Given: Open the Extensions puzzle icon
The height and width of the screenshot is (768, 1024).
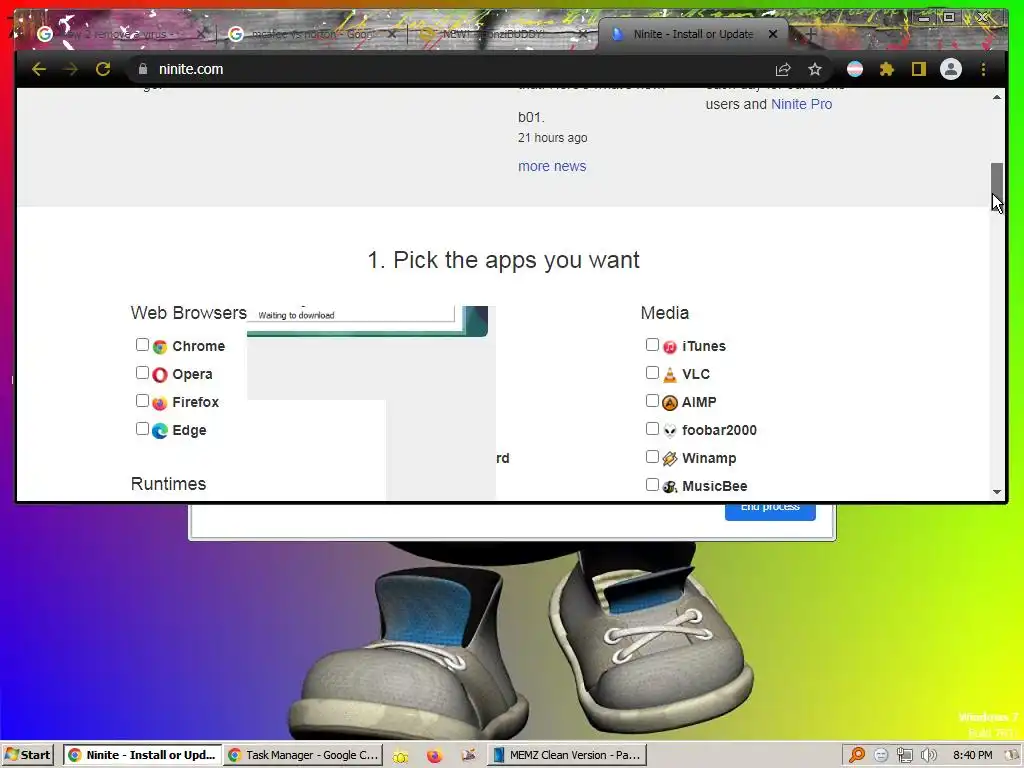Looking at the screenshot, I should pyautogui.click(x=887, y=69).
